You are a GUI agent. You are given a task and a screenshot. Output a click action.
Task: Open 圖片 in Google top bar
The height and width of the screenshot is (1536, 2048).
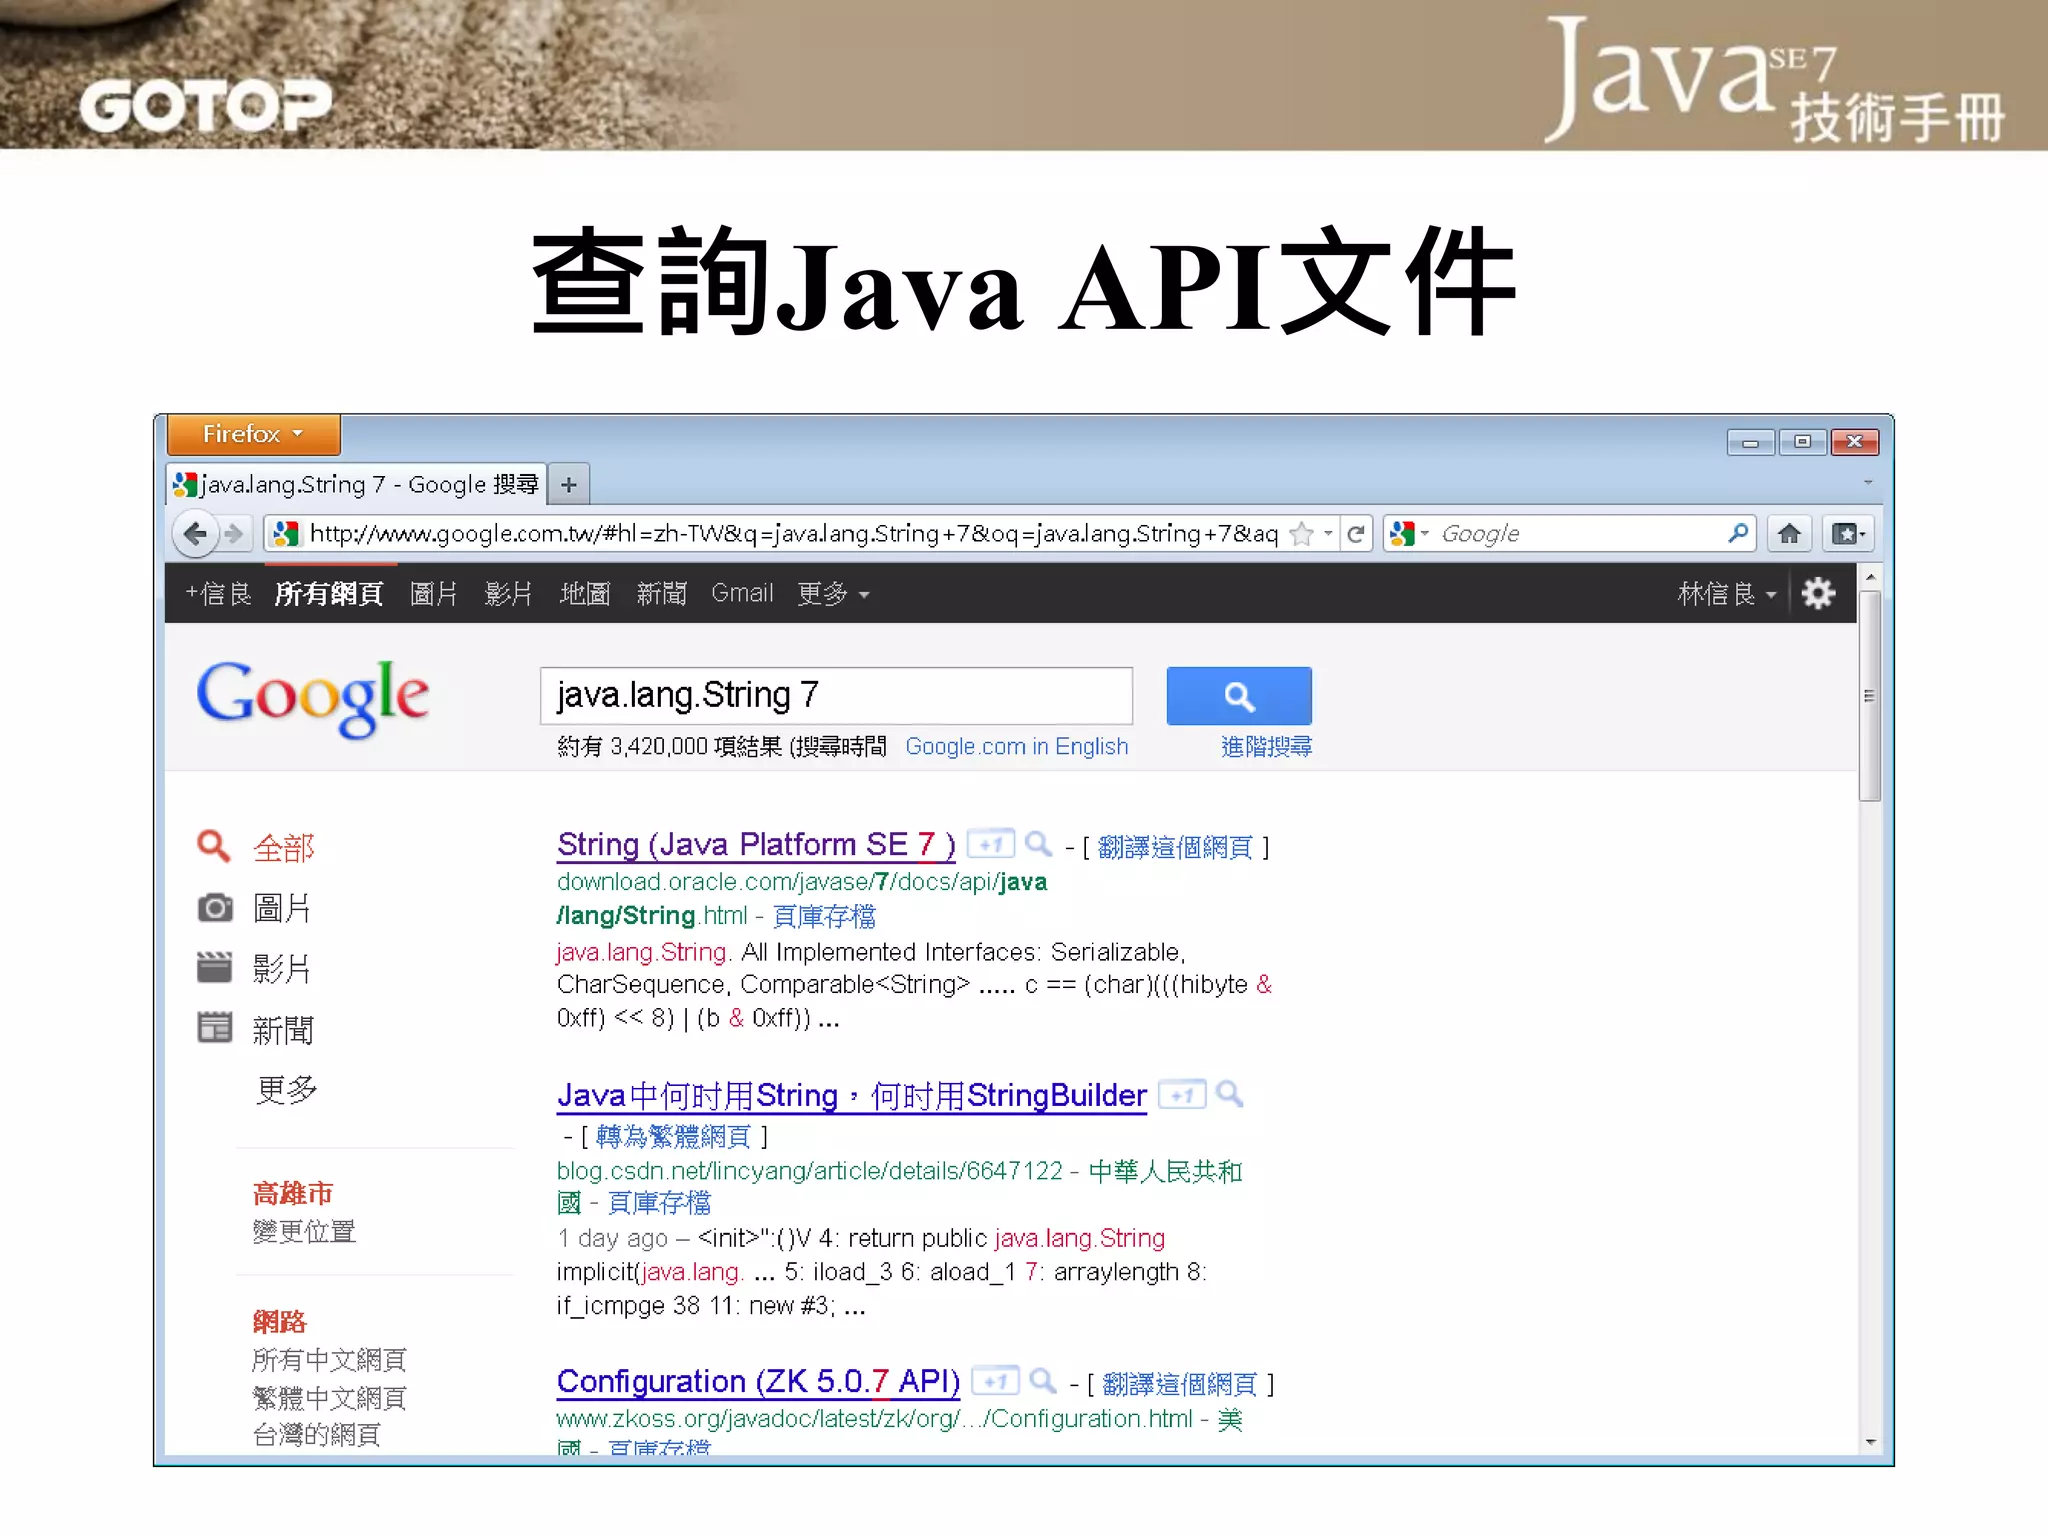coord(433,594)
